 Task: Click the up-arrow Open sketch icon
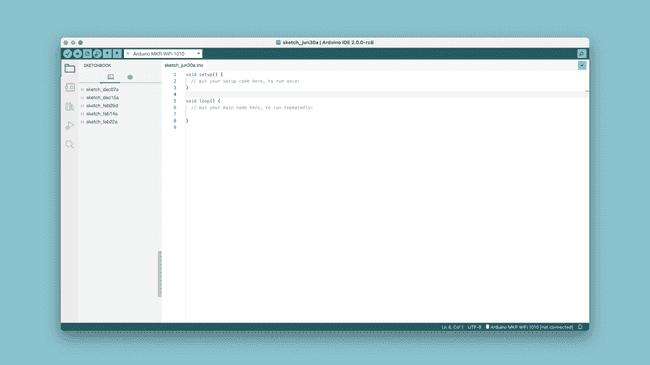click(107, 54)
